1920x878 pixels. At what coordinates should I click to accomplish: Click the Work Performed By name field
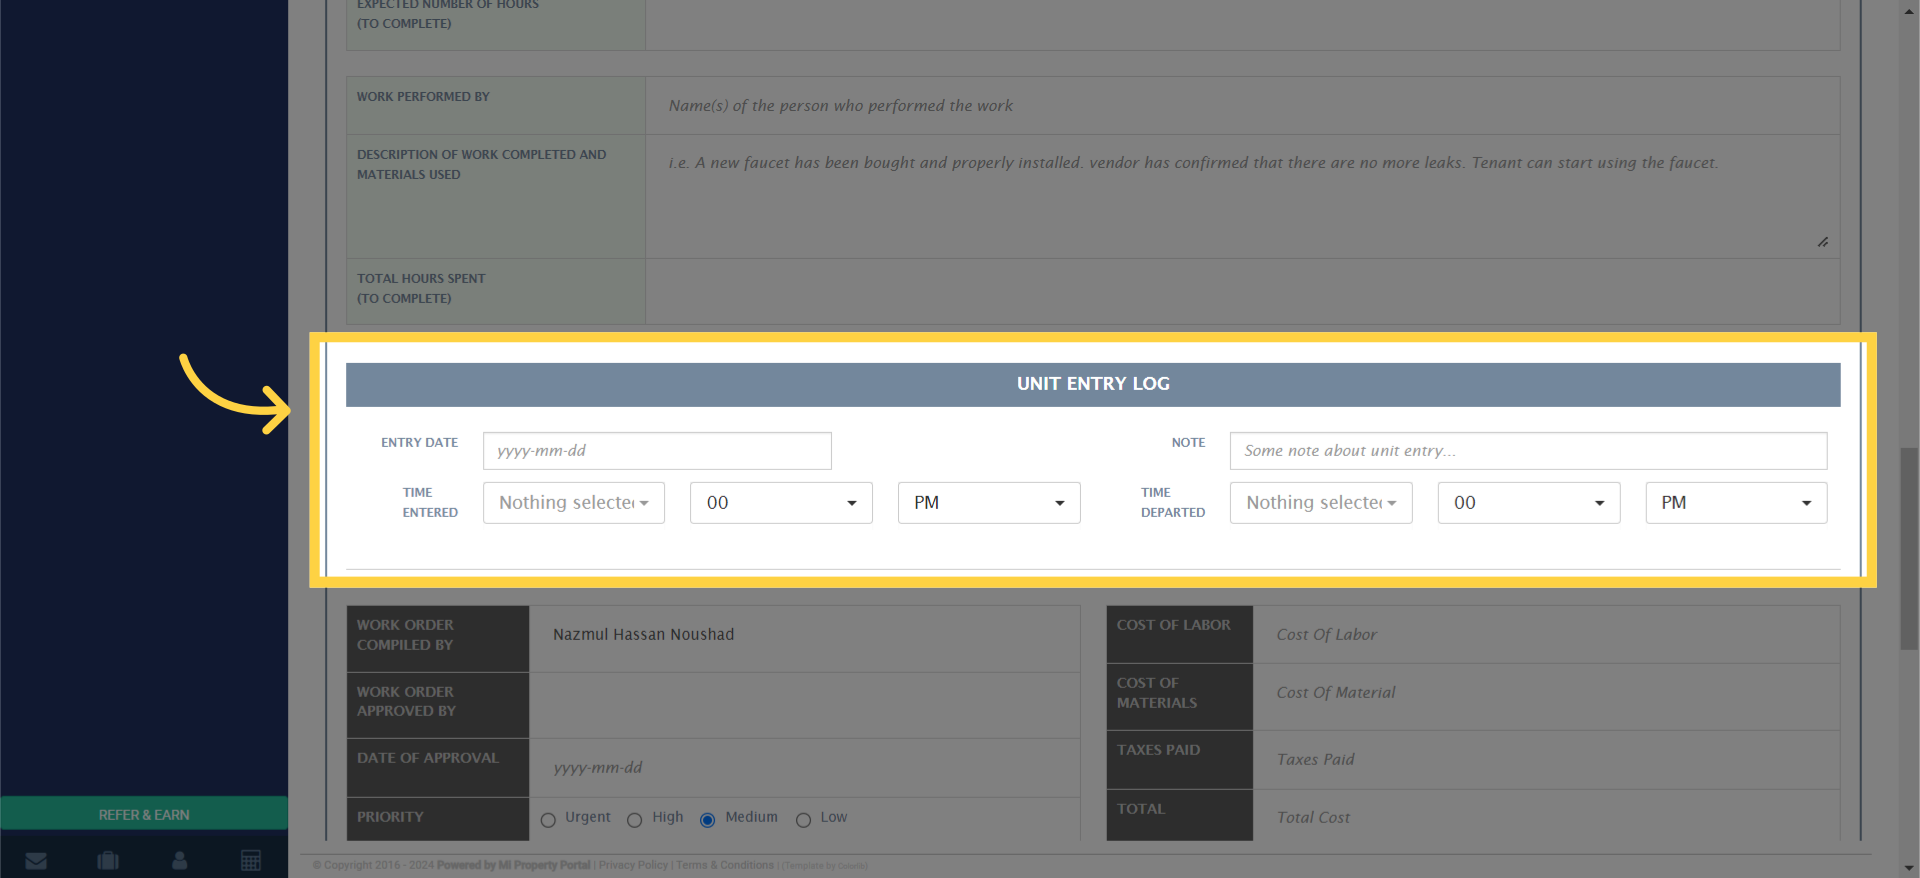click(1242, 106)
